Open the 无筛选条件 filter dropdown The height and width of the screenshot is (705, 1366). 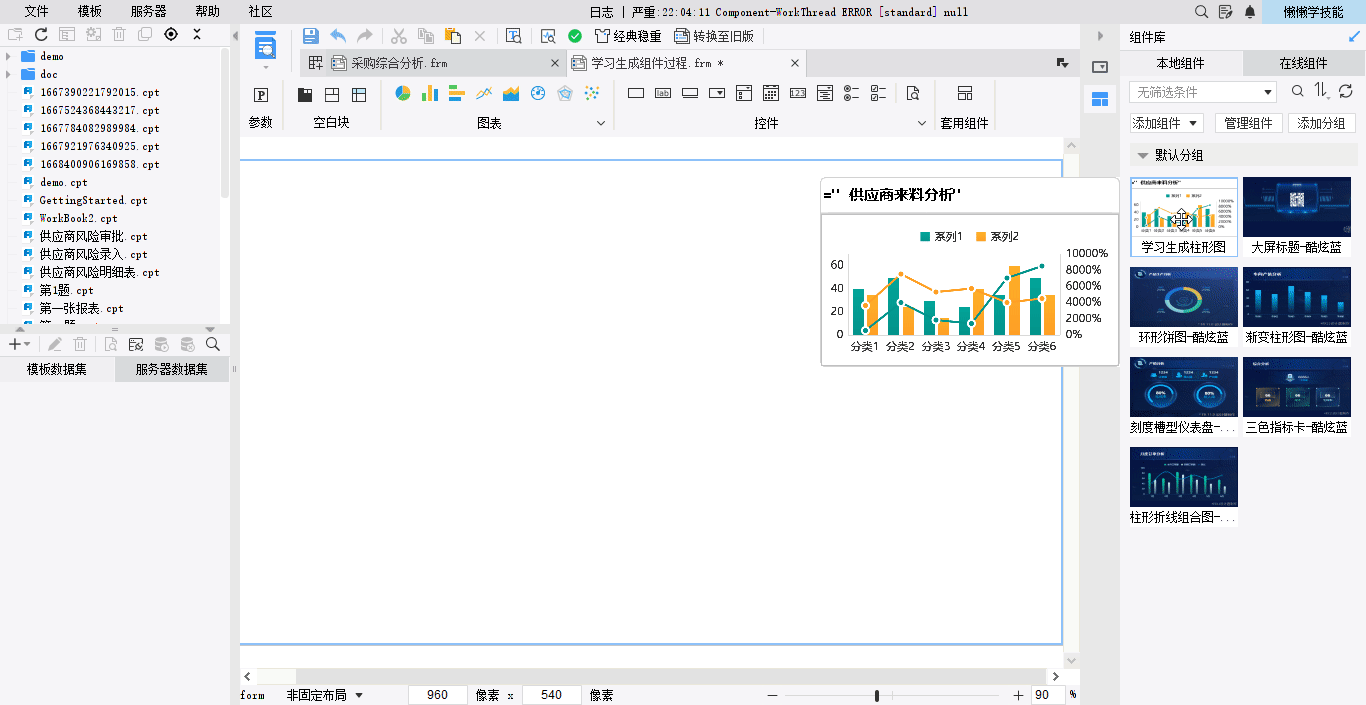click(x=1203, y=92)
